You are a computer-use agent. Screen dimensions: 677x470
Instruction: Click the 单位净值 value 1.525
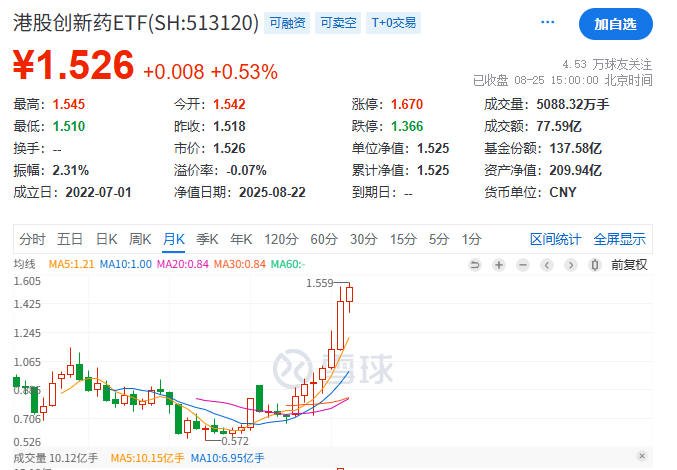coord(433,148)
